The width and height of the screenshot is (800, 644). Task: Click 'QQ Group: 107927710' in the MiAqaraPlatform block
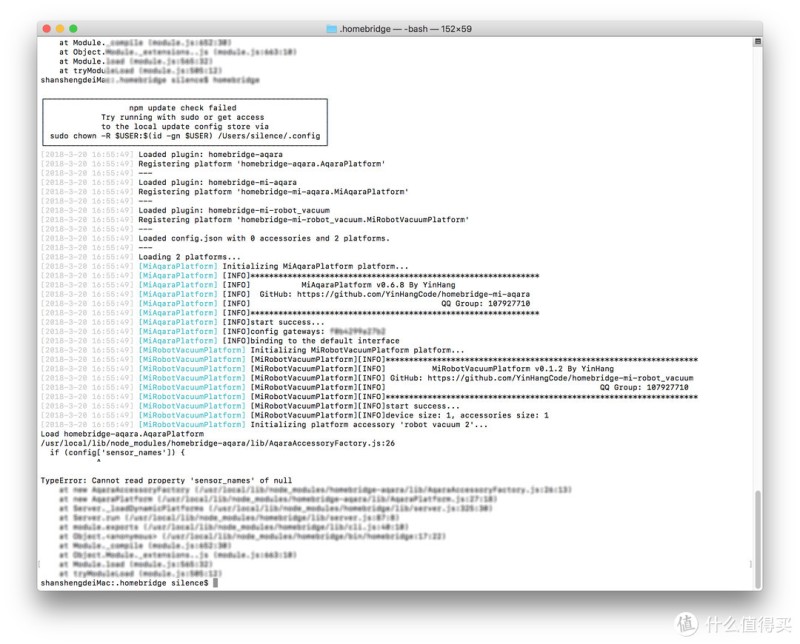[x=486, y=304]
